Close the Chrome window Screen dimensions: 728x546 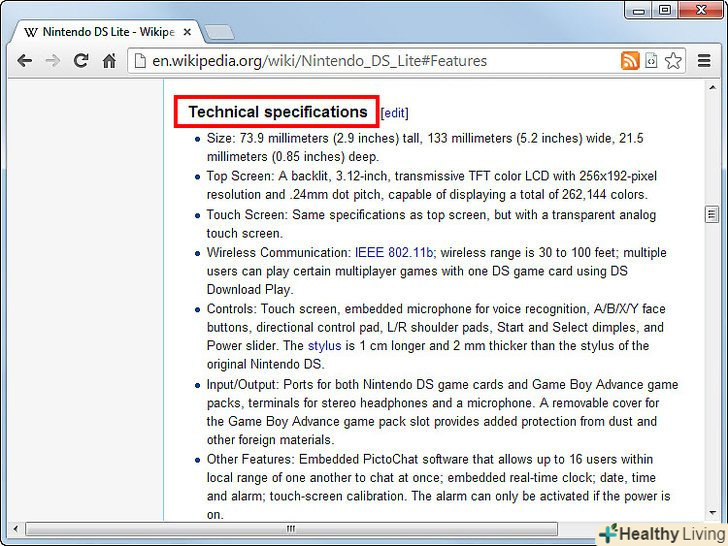point(701,10)
